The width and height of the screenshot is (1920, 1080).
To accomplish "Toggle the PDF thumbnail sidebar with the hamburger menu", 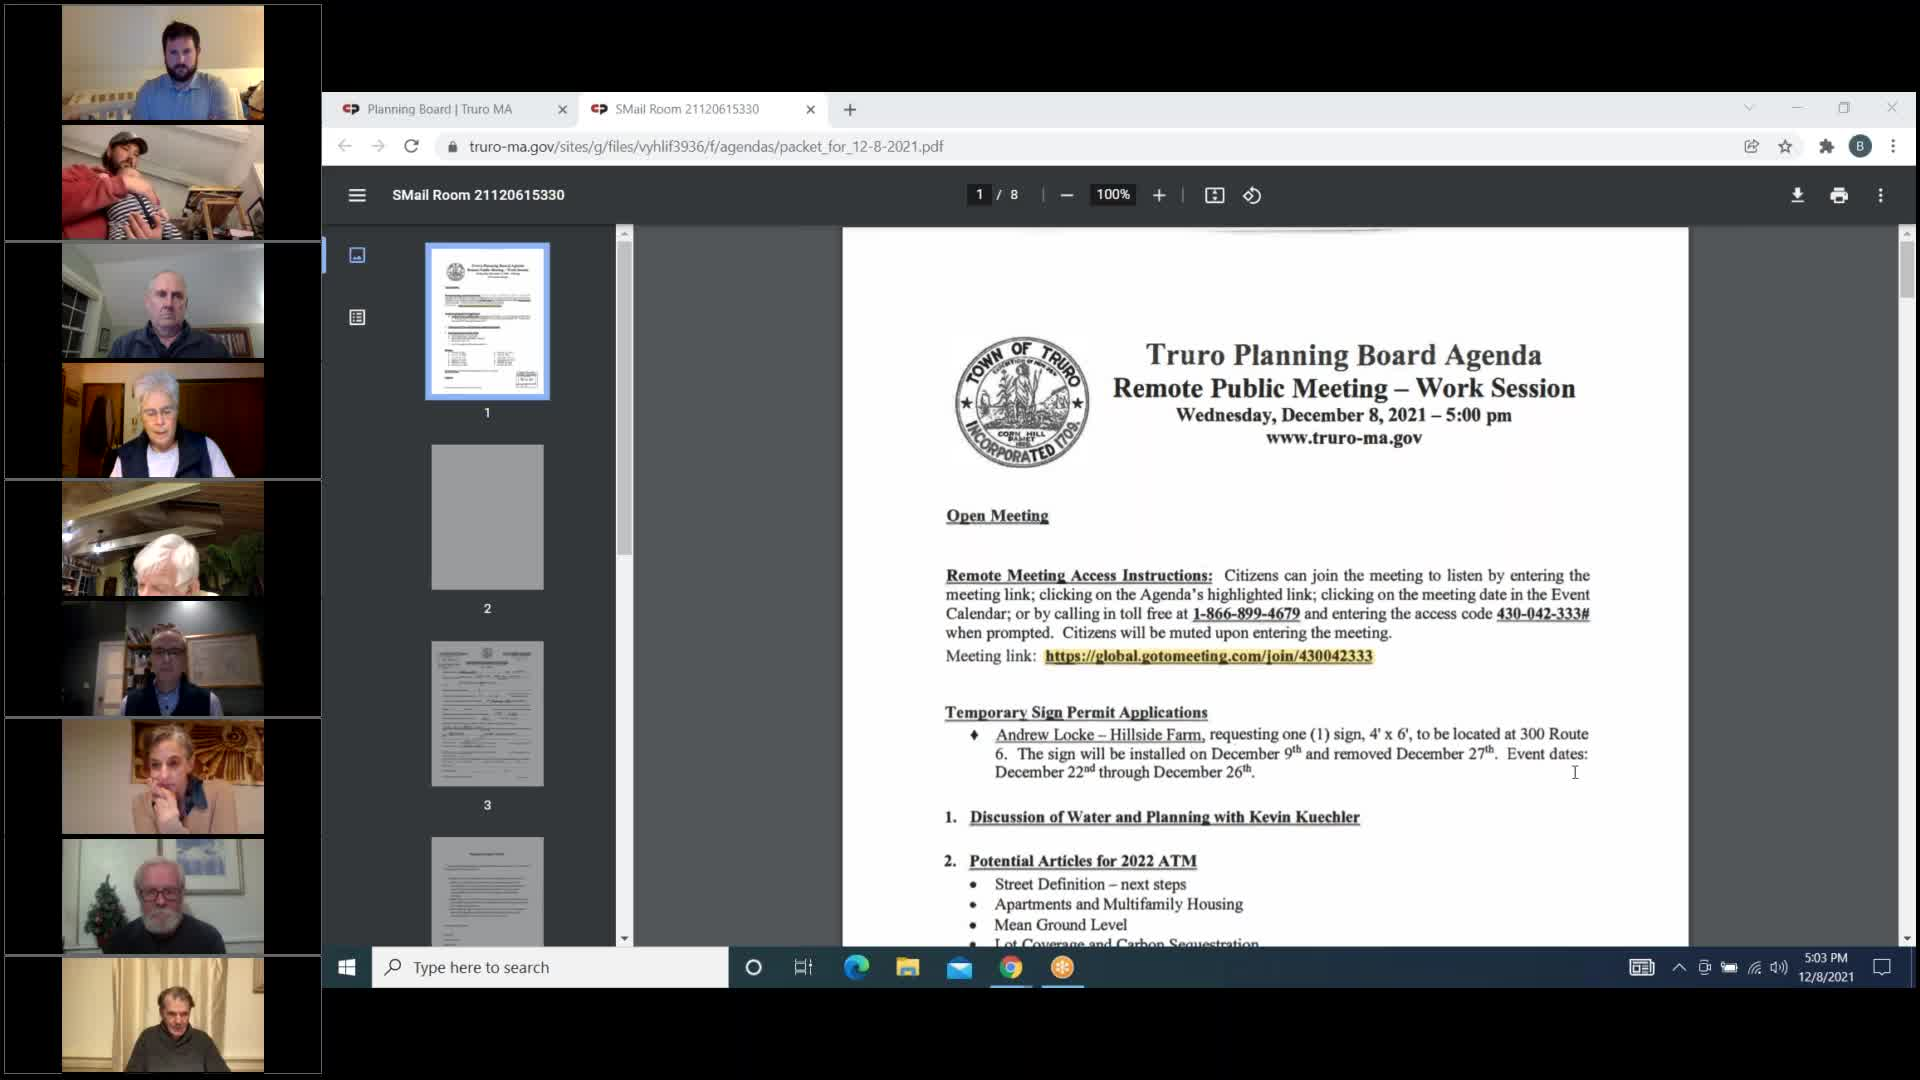I will tap(357, 195).
